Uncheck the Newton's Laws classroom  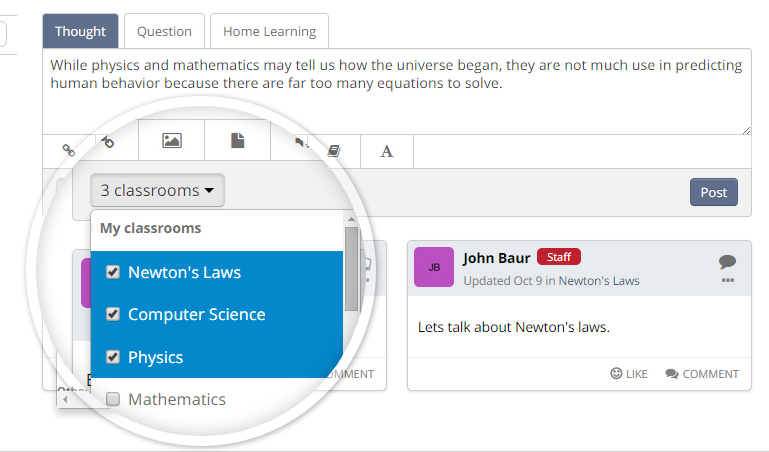click(113, 272)
